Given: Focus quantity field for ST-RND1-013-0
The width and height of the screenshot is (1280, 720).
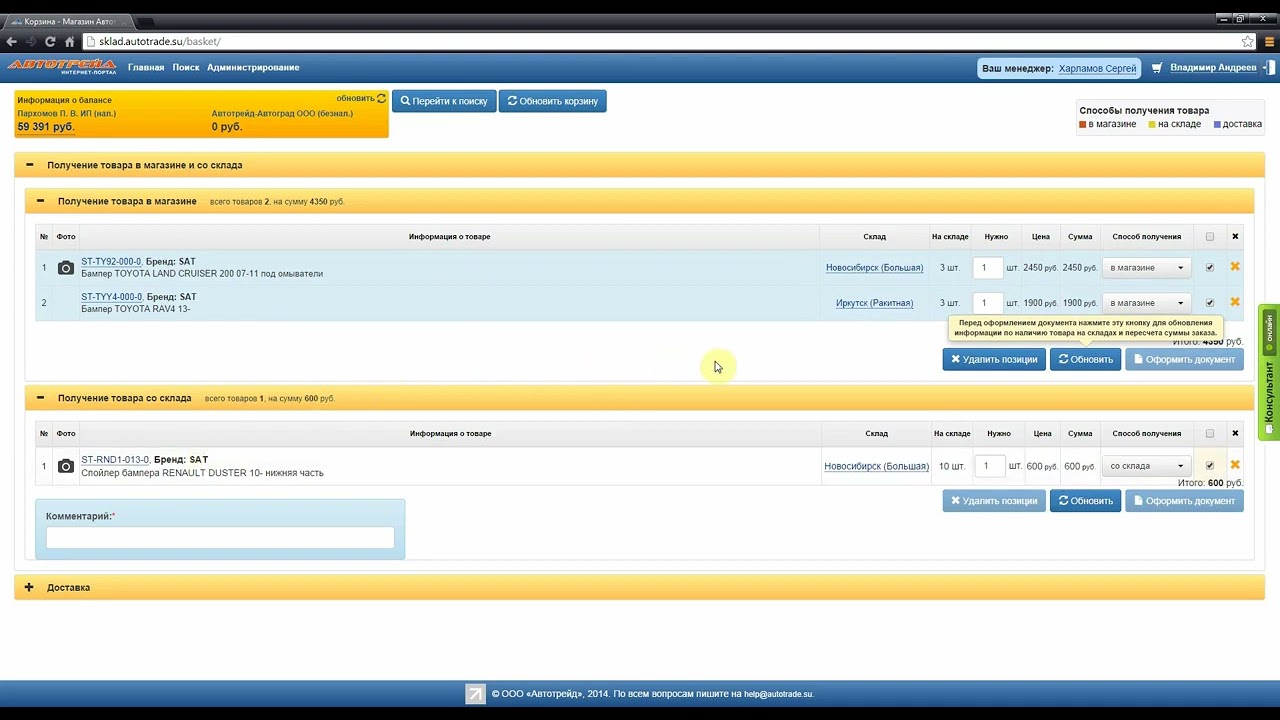Looking at the screenshot, I should (x=989, y=466).
